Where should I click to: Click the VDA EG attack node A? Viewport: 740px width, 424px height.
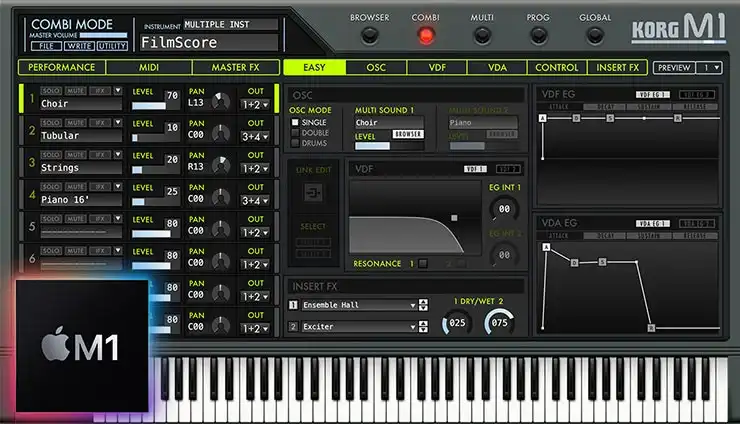[546, 247]
